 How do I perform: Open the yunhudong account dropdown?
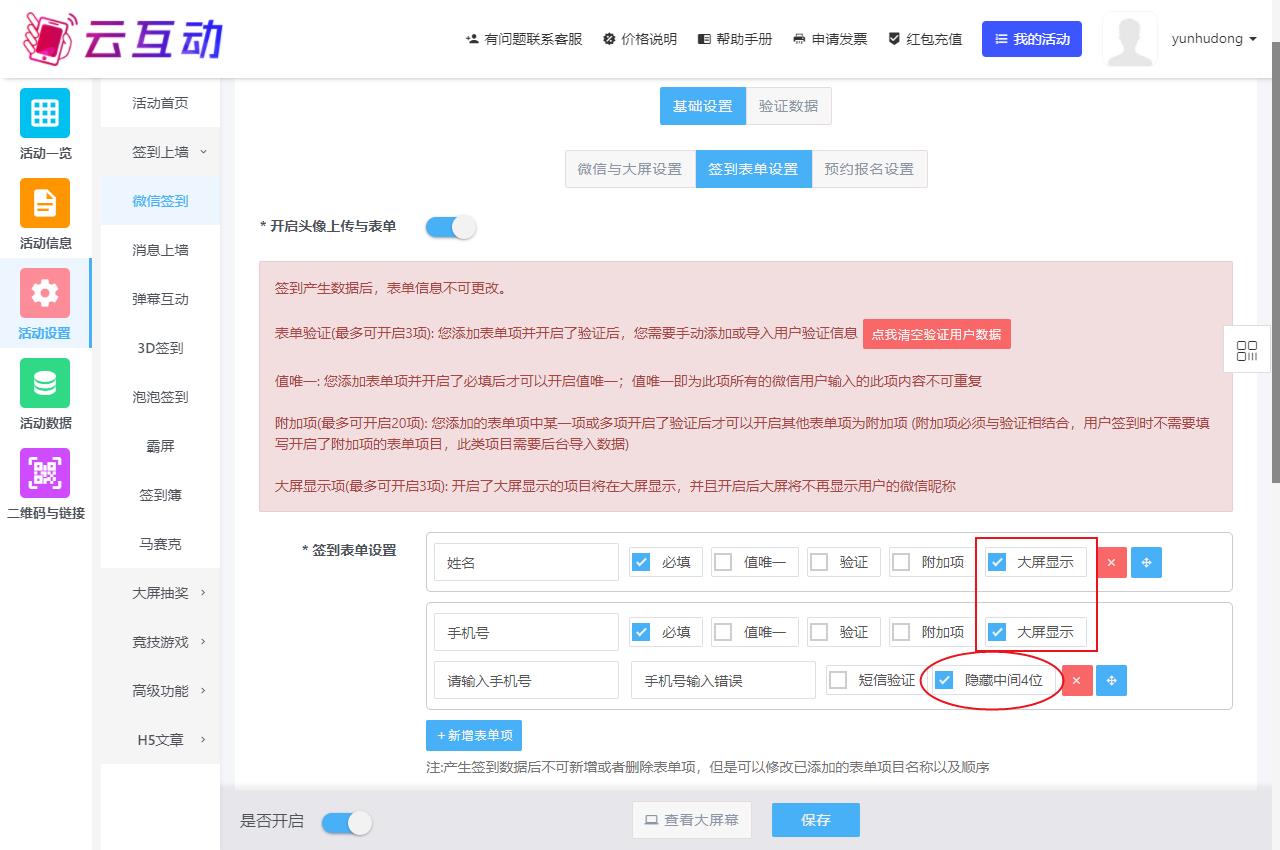point(1214,39)
